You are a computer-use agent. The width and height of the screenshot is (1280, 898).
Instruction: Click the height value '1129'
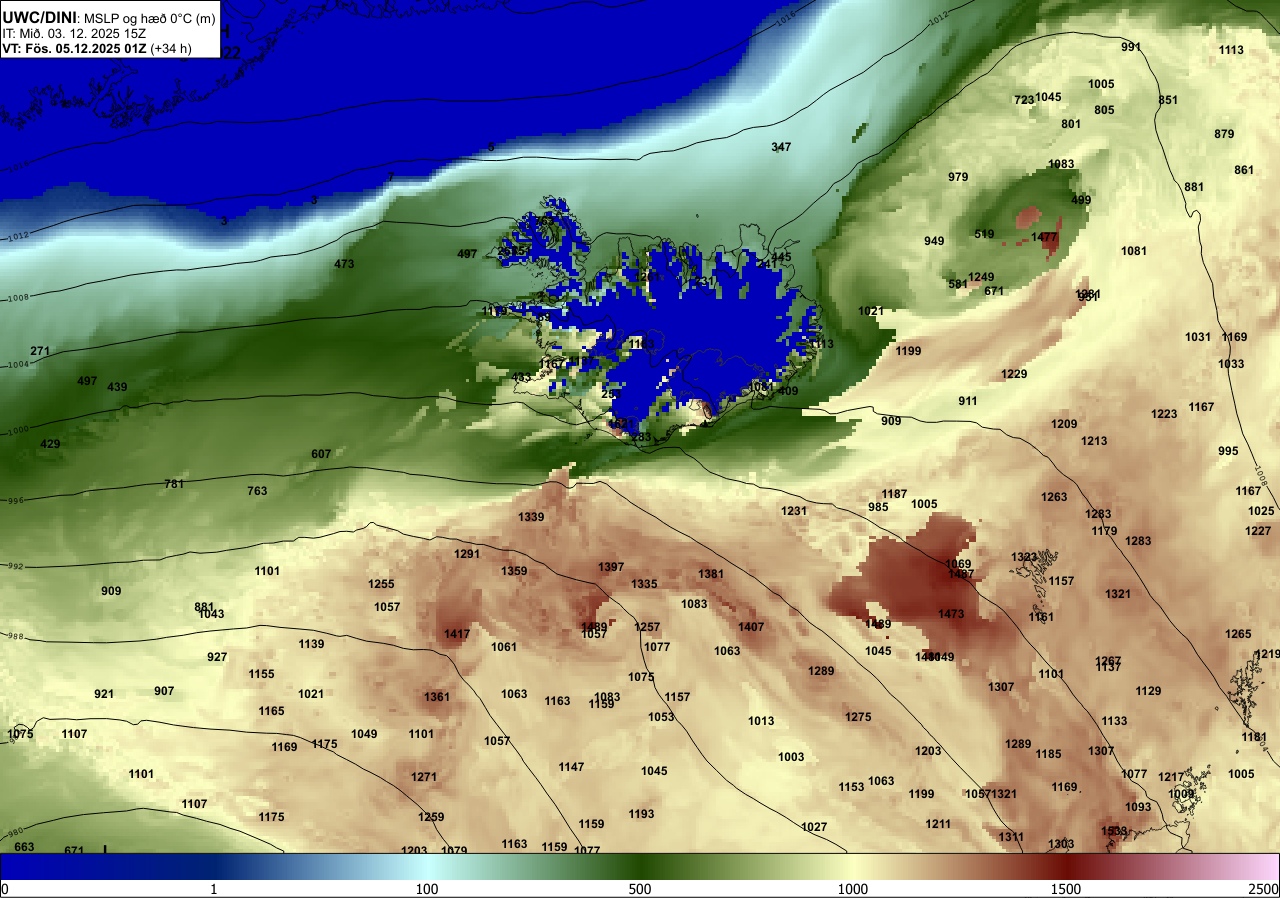coord(1148,691)
